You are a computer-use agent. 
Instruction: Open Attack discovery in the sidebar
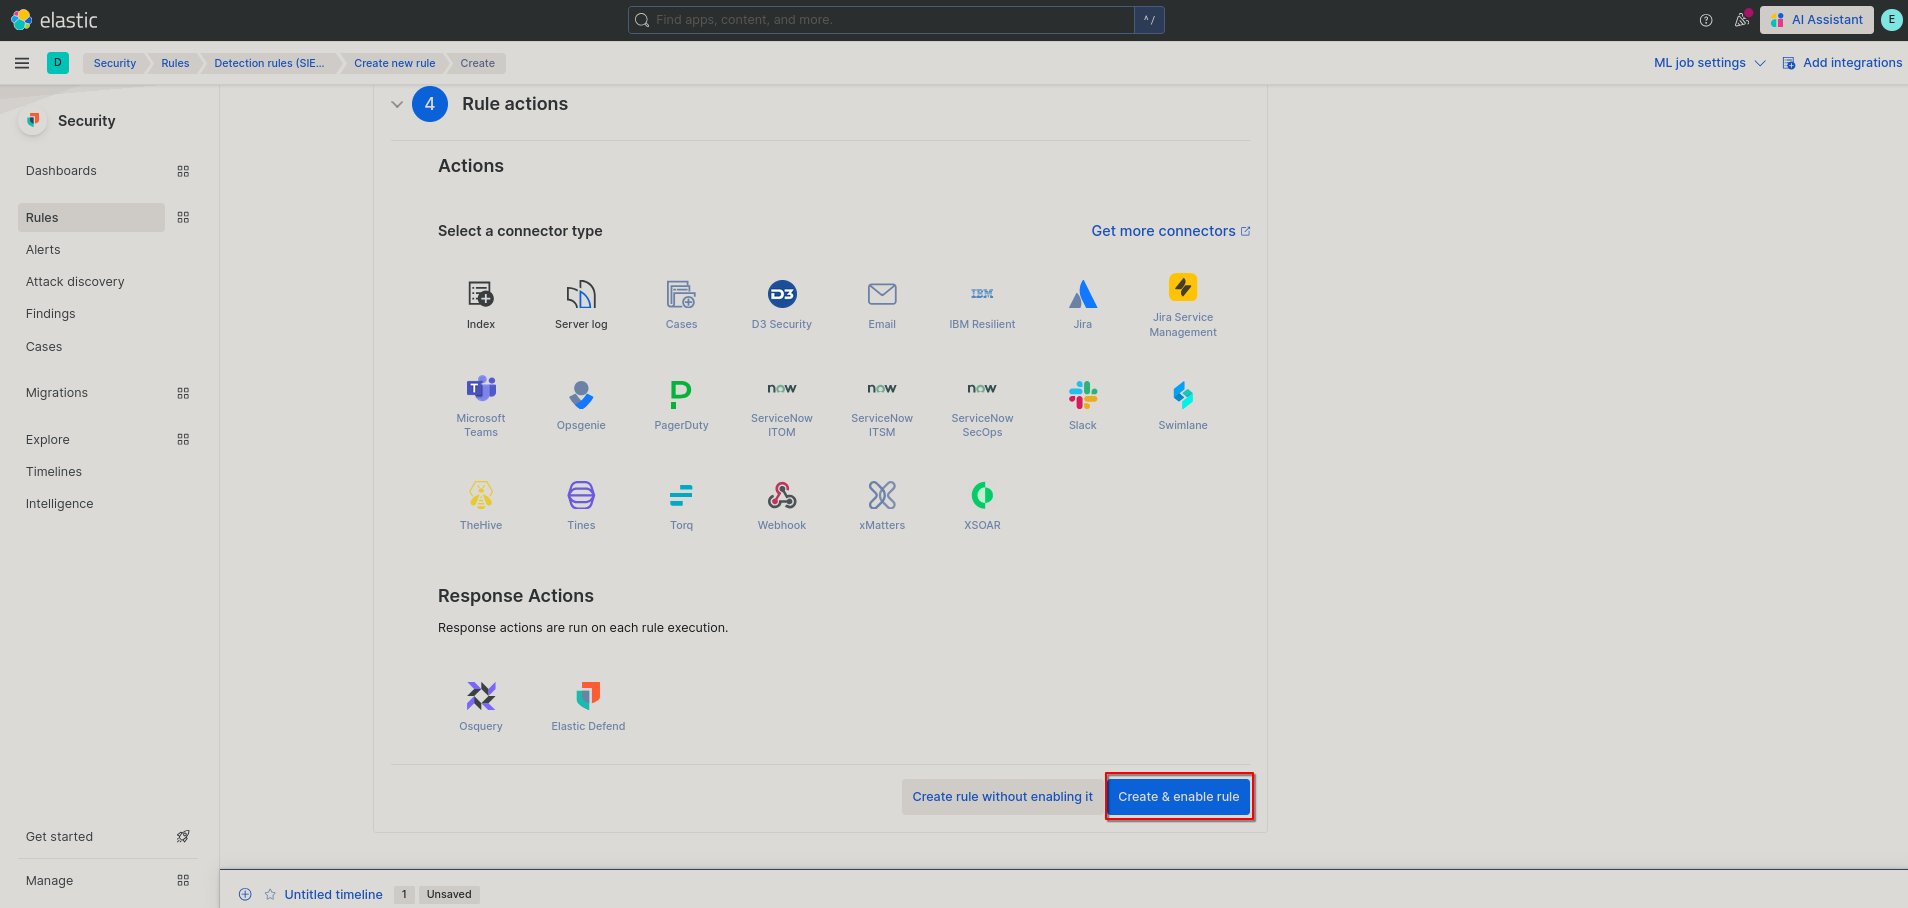[x=75, y=282]
